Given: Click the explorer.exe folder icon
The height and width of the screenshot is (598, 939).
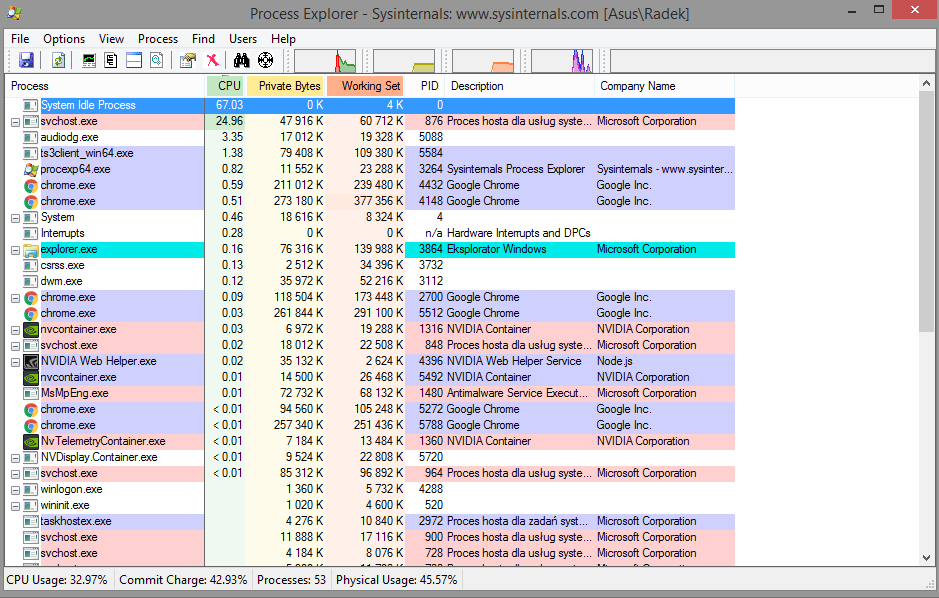Looking at the screenshot, I should pos(31,250).
